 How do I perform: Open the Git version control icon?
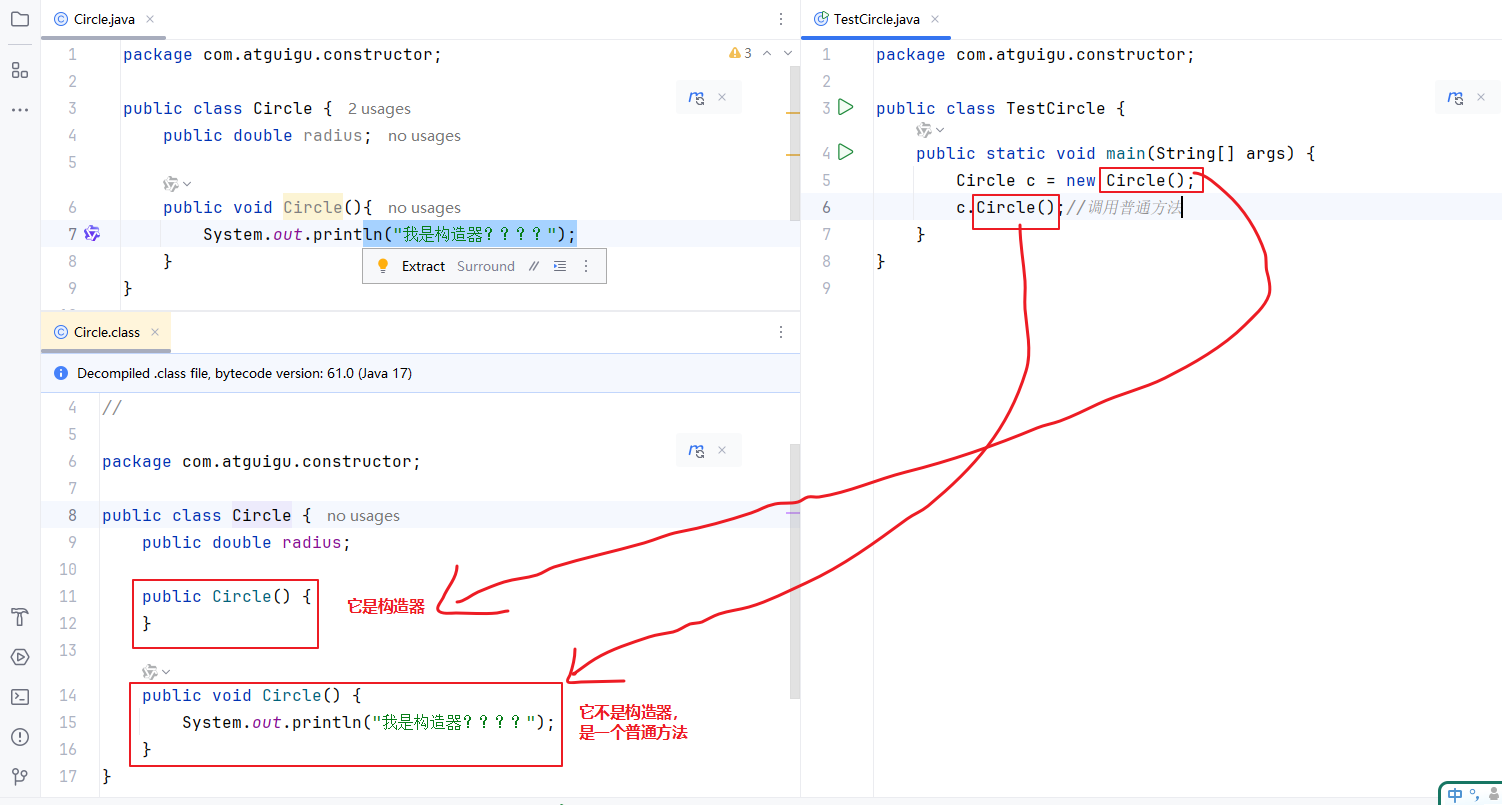(x=19, y=777)
